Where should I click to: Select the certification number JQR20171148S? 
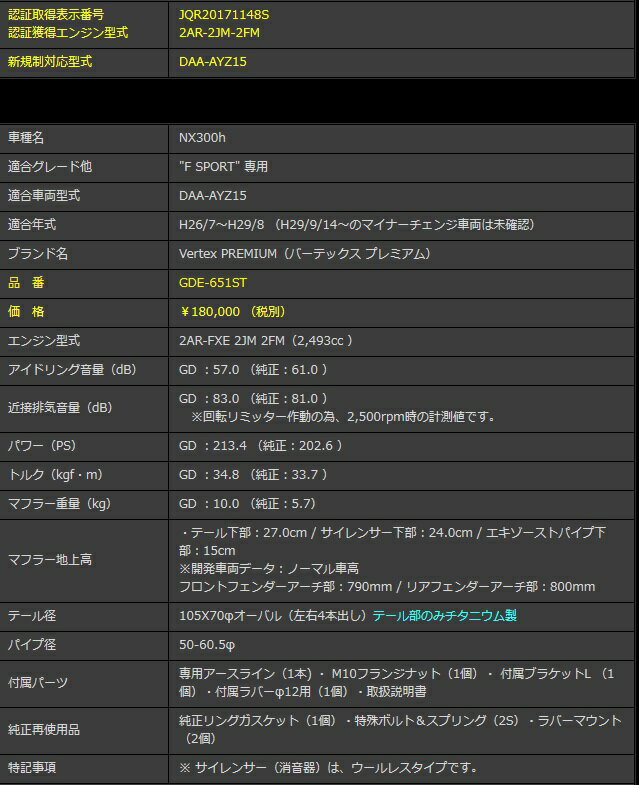[224, 15]
